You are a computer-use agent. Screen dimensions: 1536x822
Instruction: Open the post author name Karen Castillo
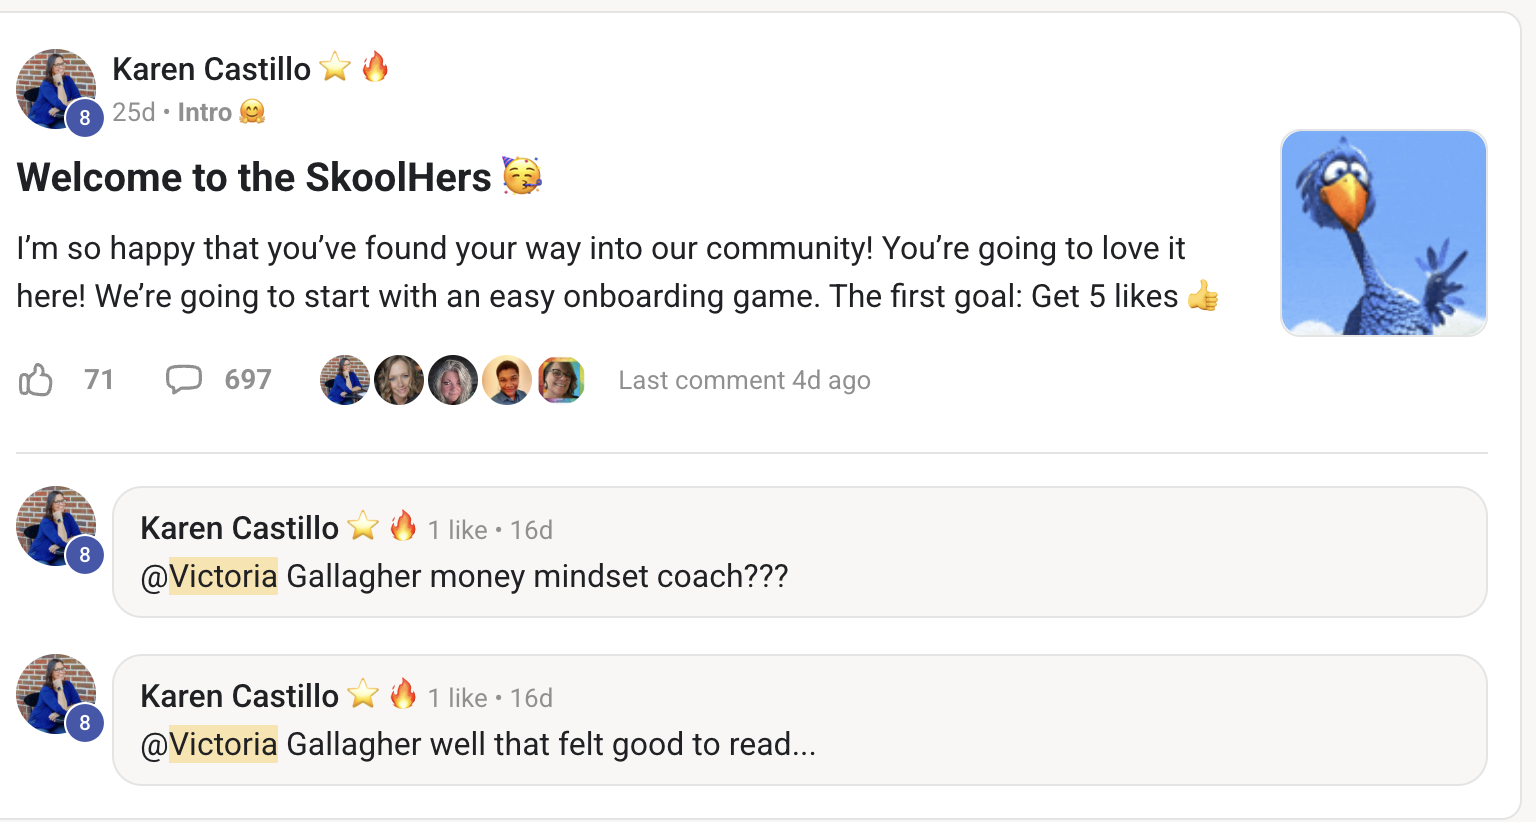211,69
